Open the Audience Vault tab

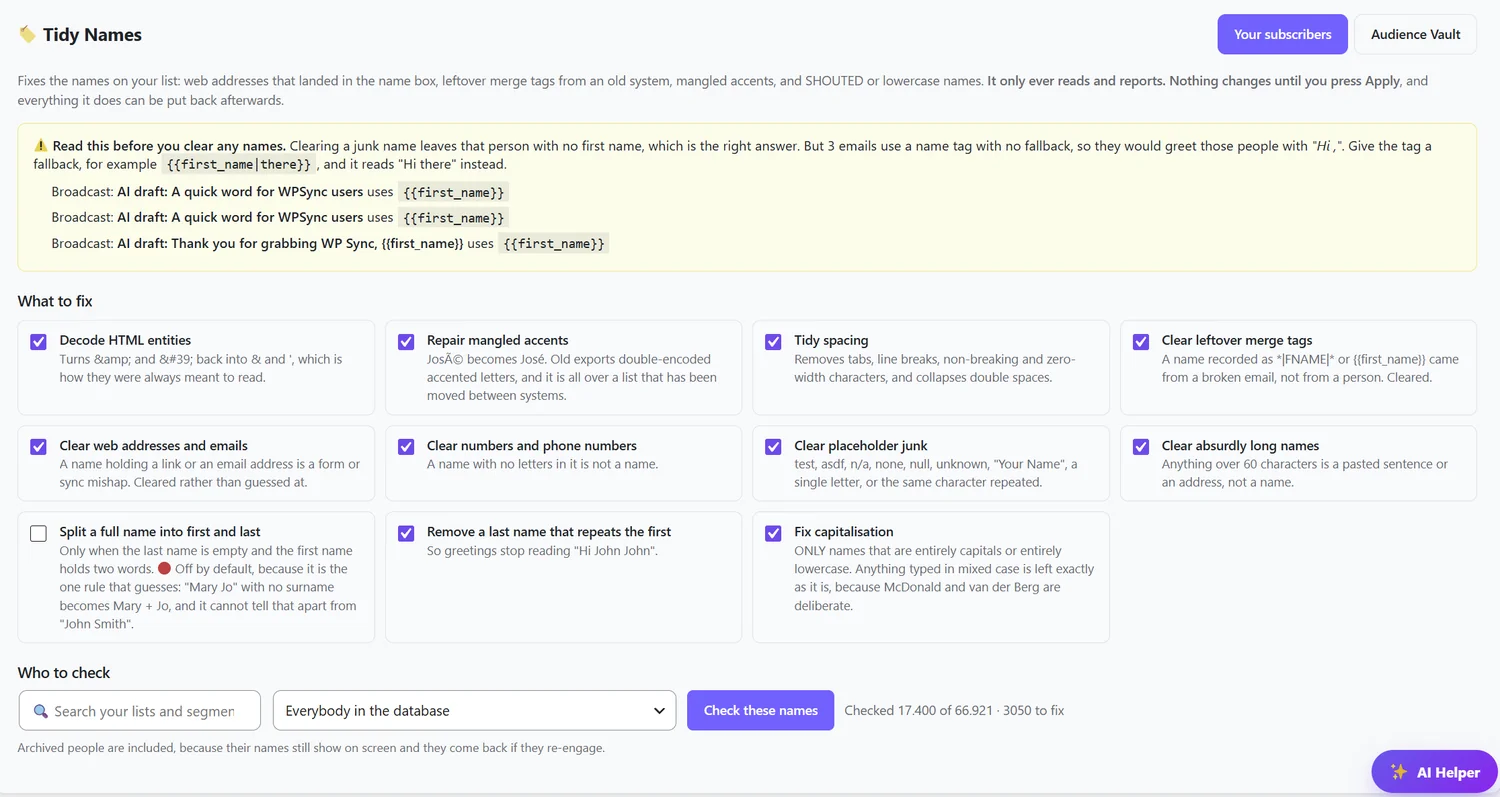tap(1415, 34)
